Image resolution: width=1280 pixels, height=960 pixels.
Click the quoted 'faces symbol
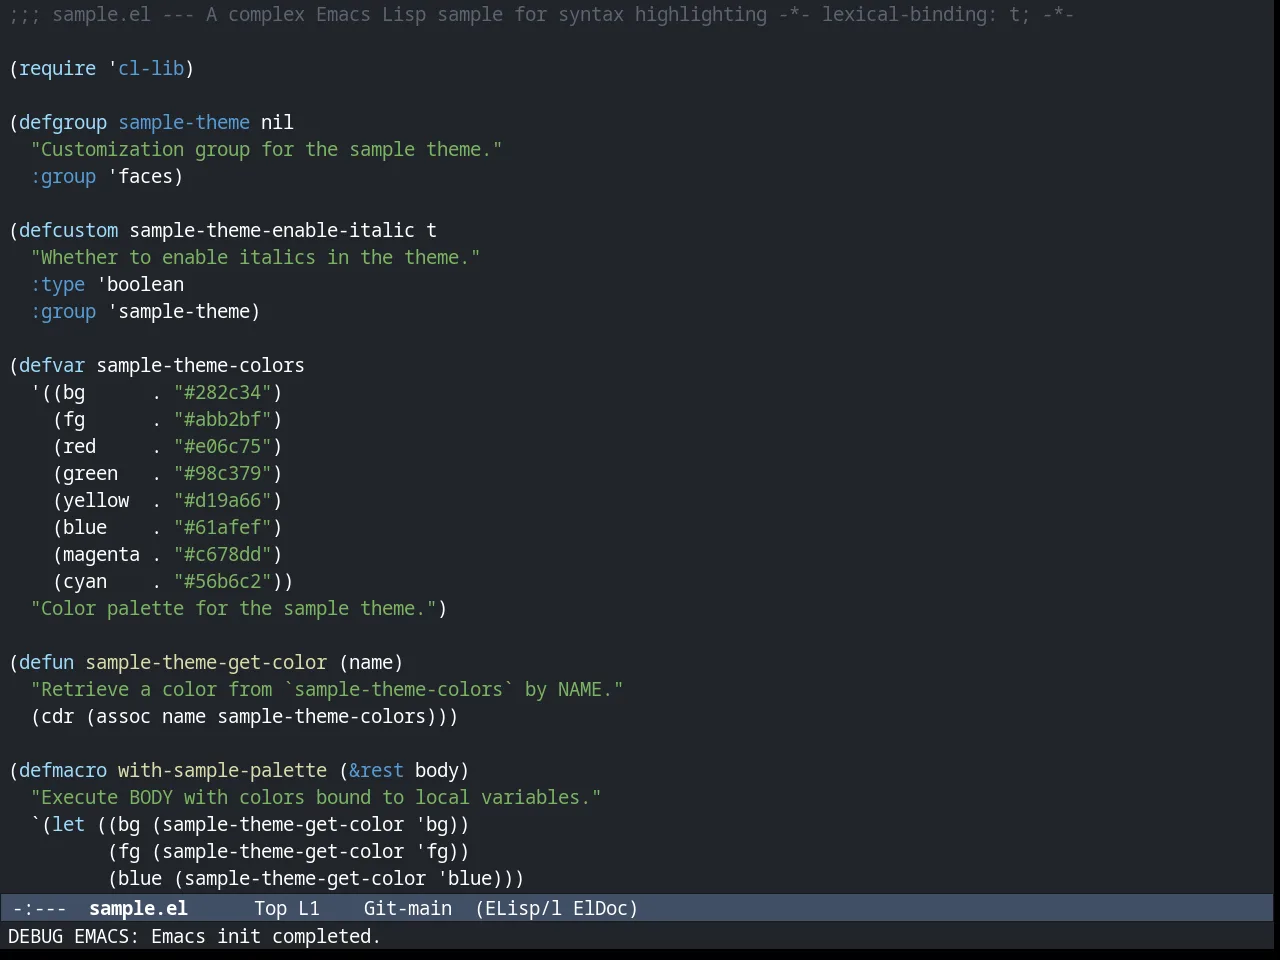pyautogui.click(x=140, y=176)
